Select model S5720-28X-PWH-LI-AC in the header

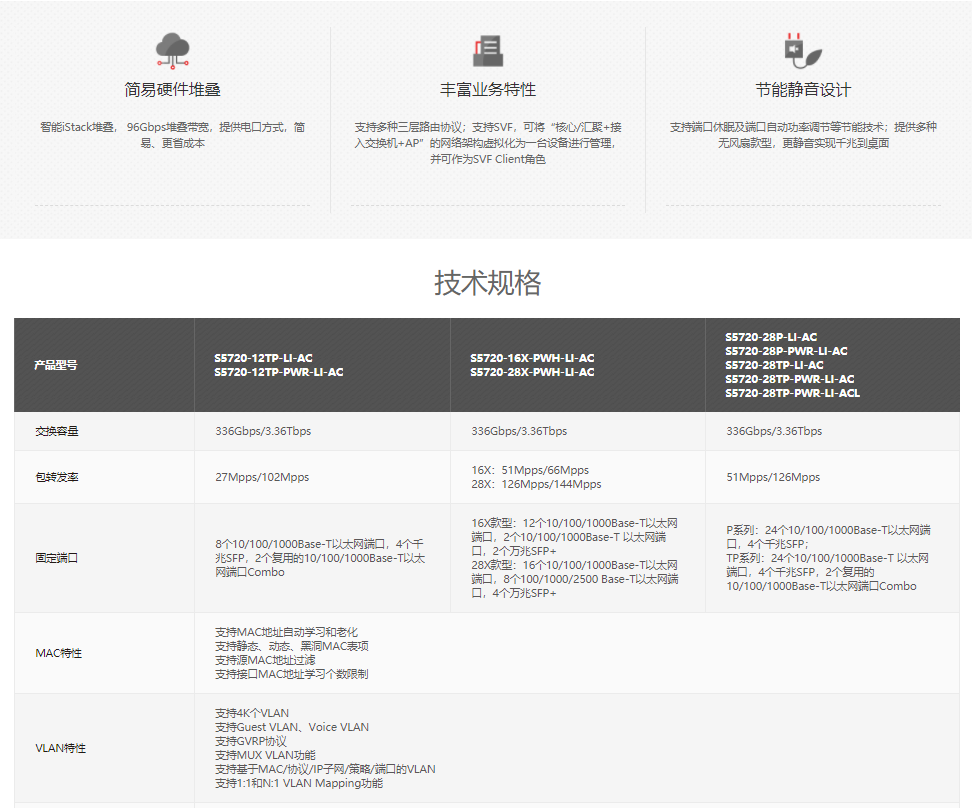pyautogui.click(x=532, y=372)
